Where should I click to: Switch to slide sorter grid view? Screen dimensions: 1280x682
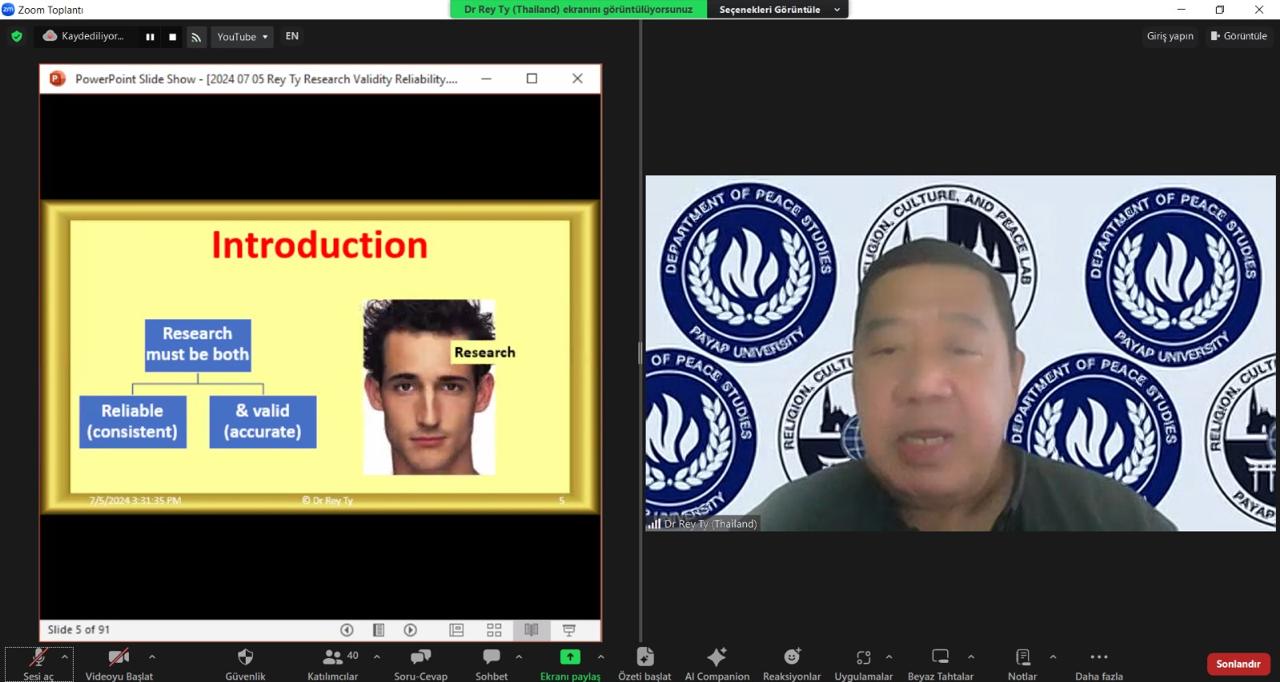[x=494, y=630]
